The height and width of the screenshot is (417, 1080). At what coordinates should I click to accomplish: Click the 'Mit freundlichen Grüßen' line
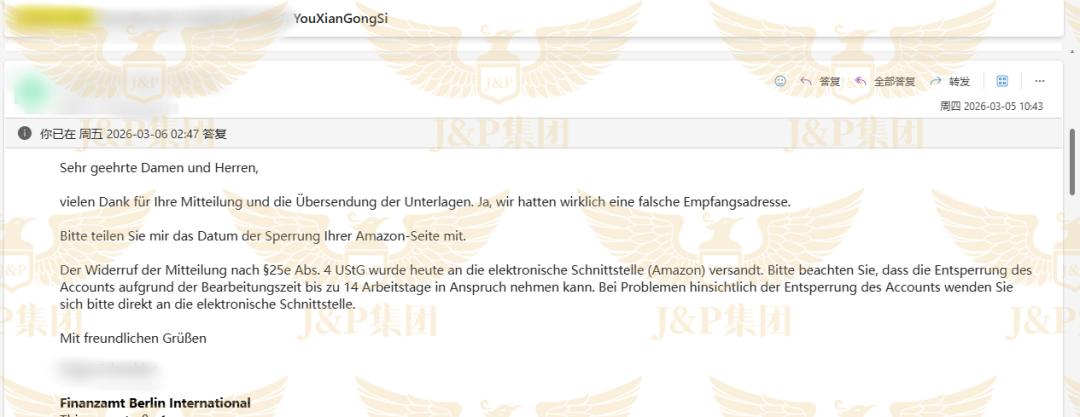[x=133, y=338]
